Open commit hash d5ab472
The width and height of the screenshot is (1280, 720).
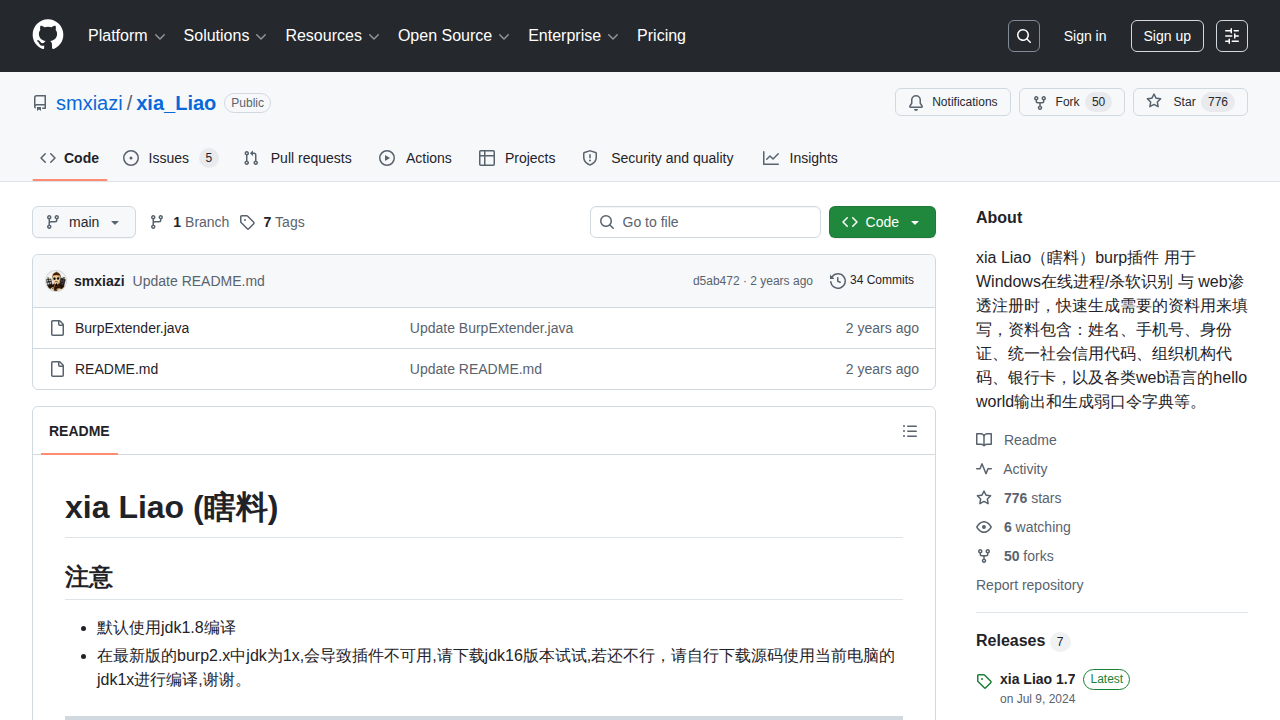[716, 281]
